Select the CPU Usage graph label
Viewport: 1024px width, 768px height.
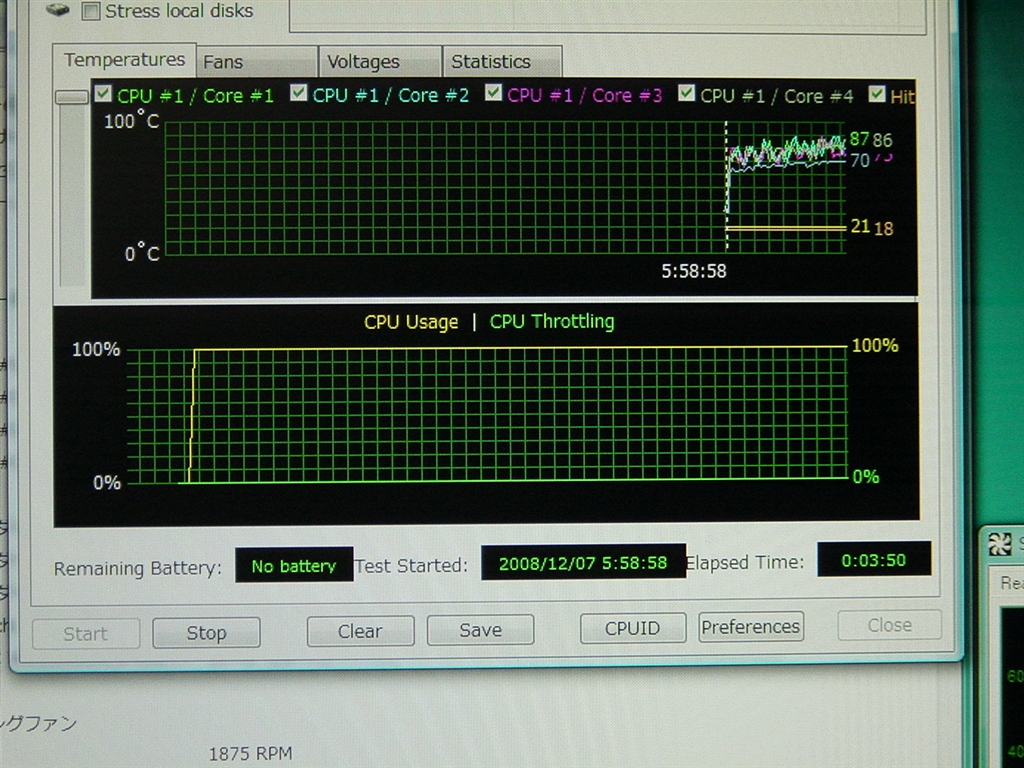click(411, 322)
